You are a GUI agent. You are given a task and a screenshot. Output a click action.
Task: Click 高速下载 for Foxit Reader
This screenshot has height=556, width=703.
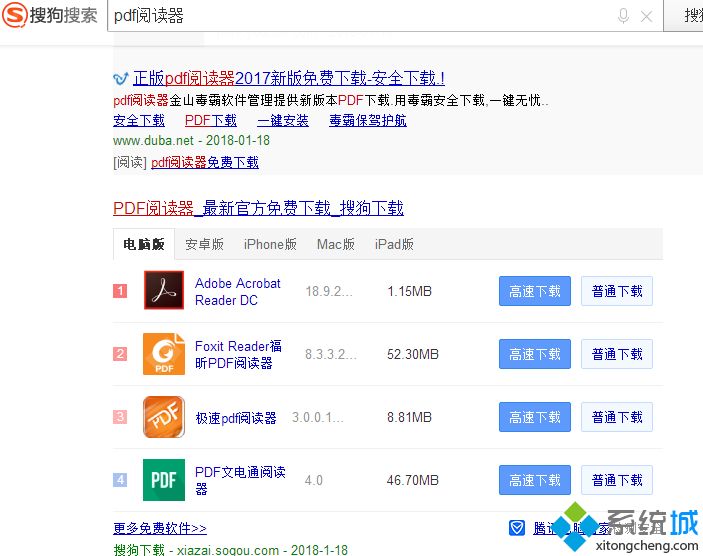point(535,354)
